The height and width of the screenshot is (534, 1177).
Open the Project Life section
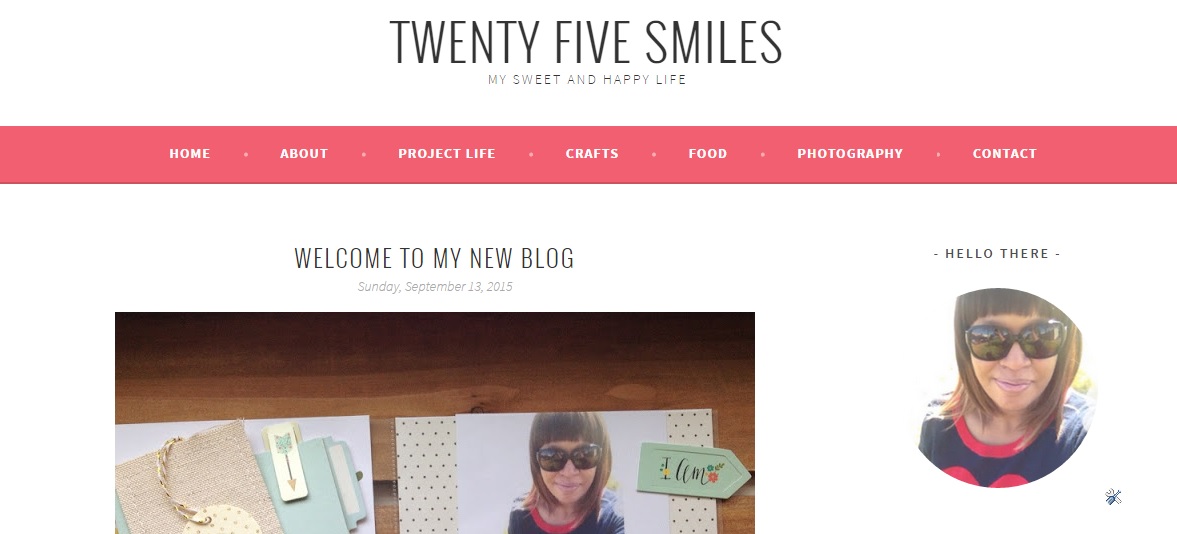(447, 153)
